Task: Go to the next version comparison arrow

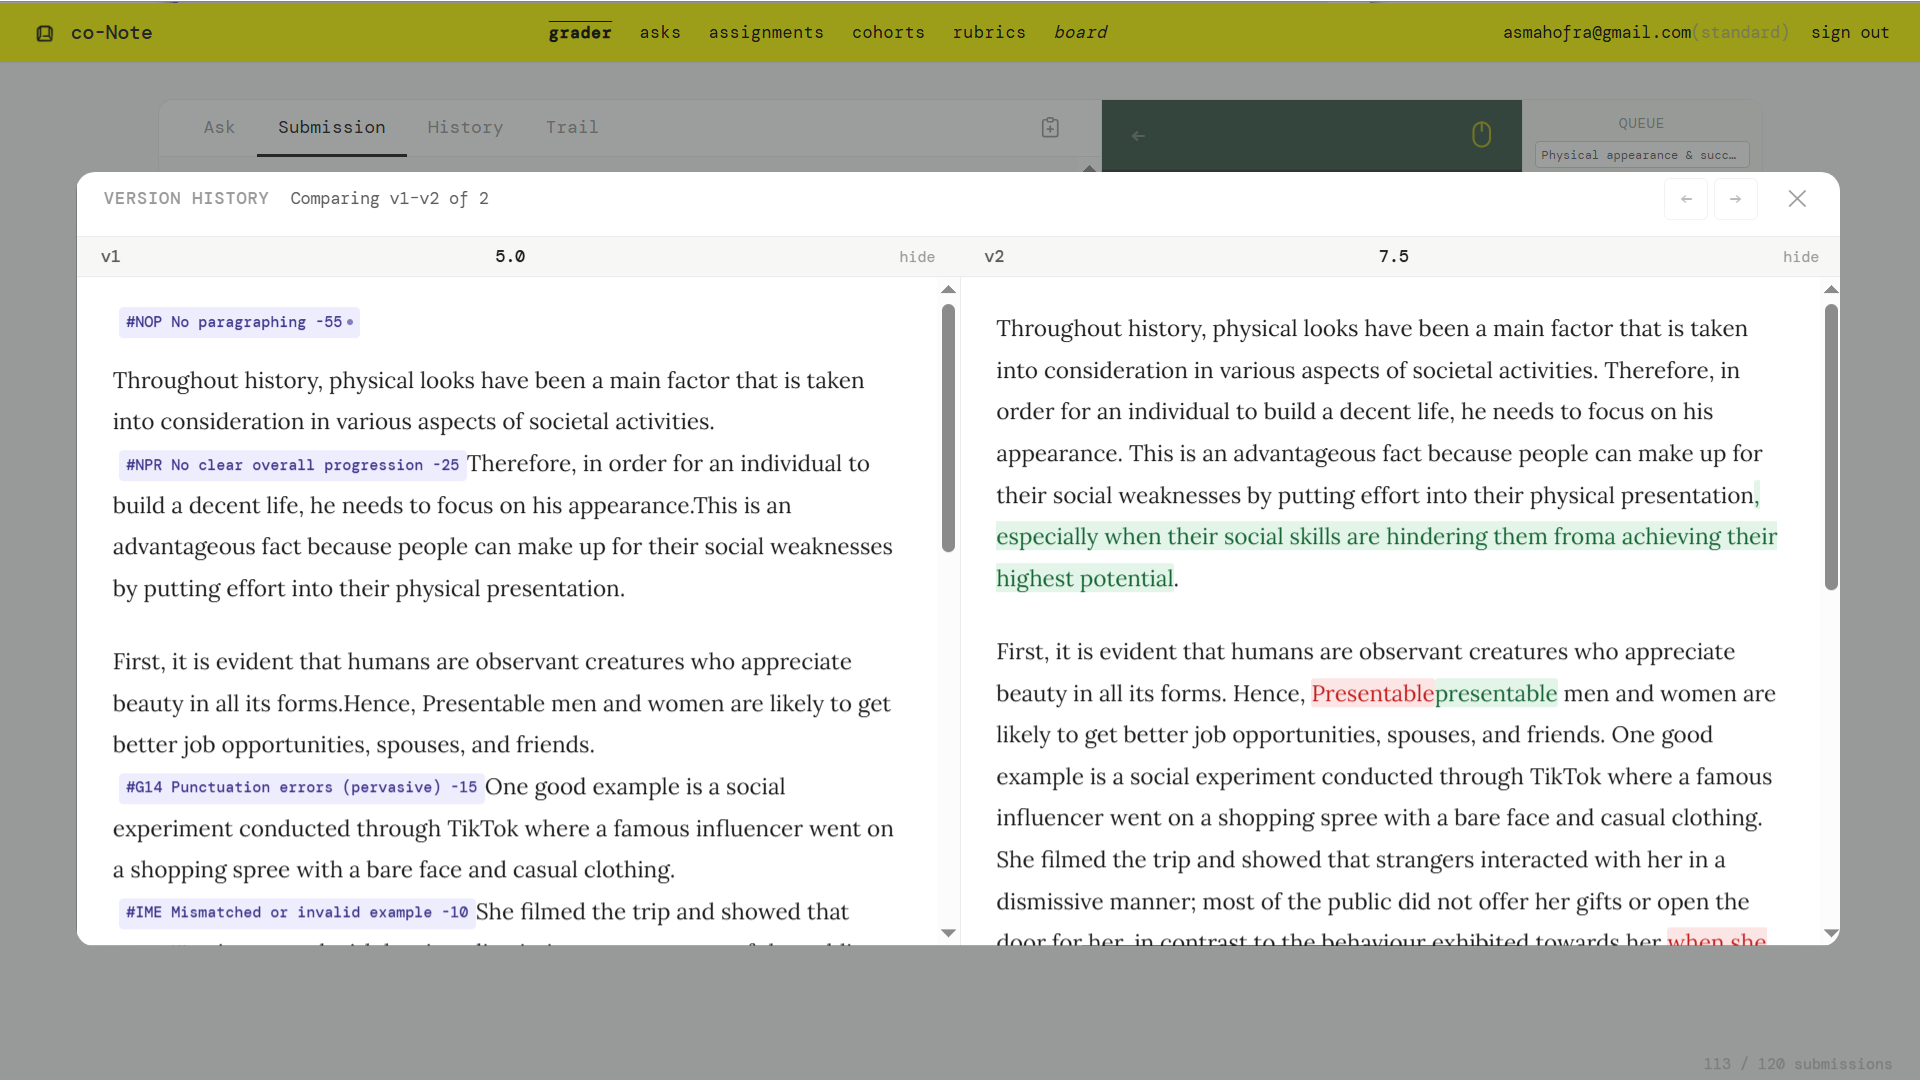Action: (x=1736, y=199)
